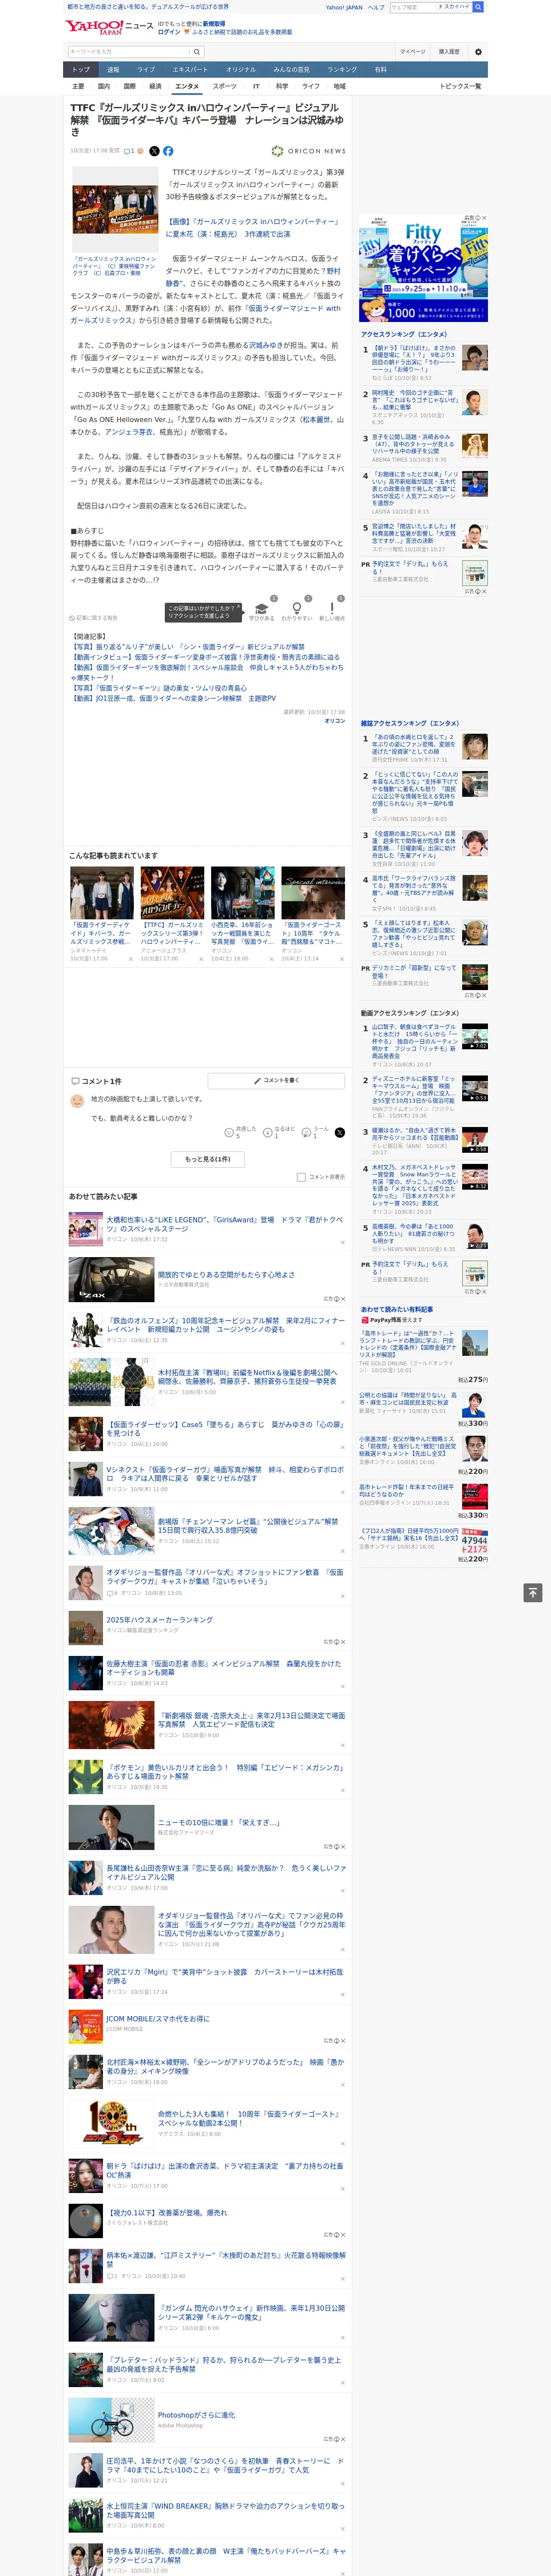Image resolution: width=551 pixels, height=2576 pixels.
Task: Open the 有料 navigation tab
Action: coord(380,70)
